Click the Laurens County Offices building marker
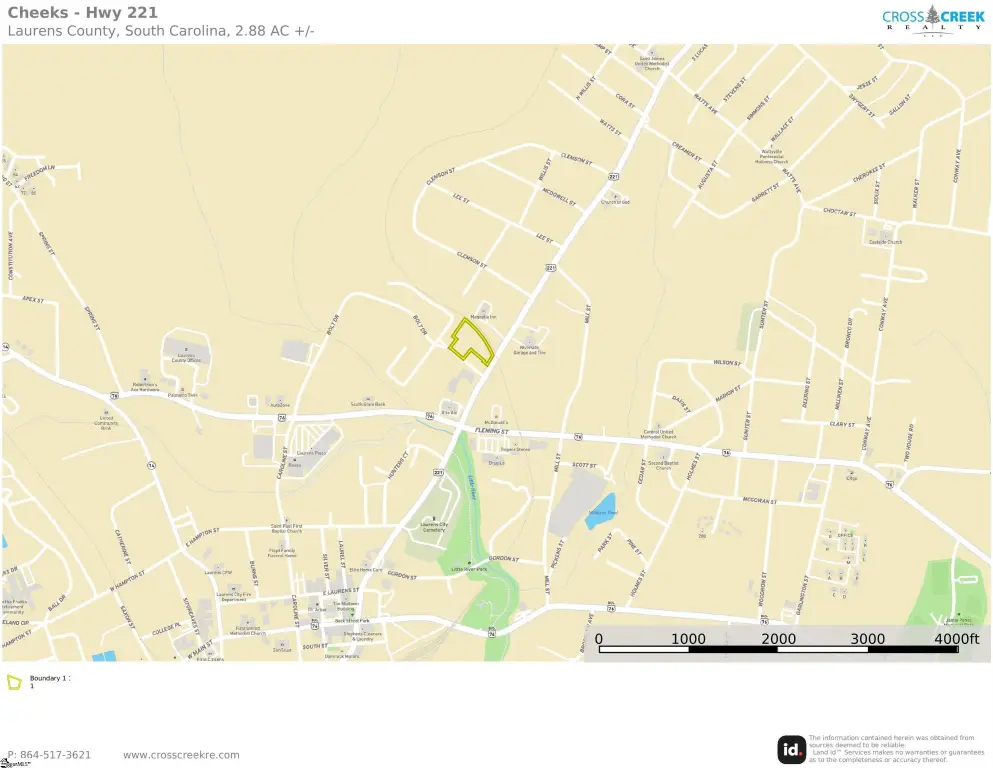 [x=186, y=350]
